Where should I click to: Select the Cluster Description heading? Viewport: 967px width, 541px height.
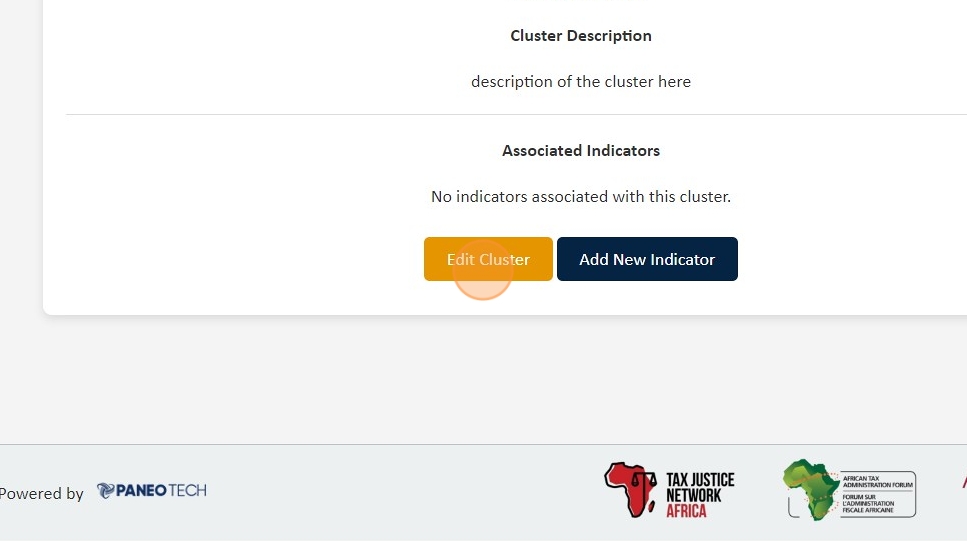pyautogui.click(x=581, y=36)
